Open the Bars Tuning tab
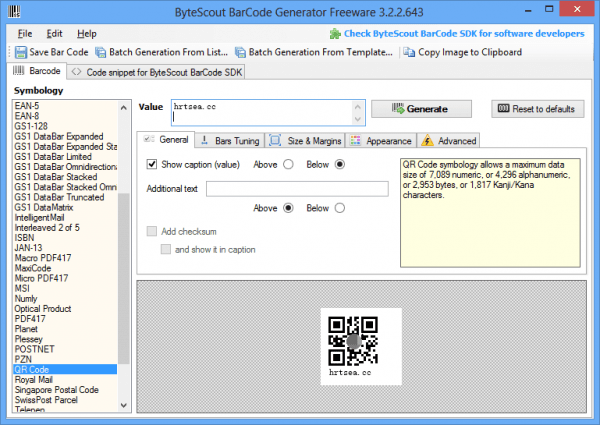600x425 pixels. pos(230,141)
